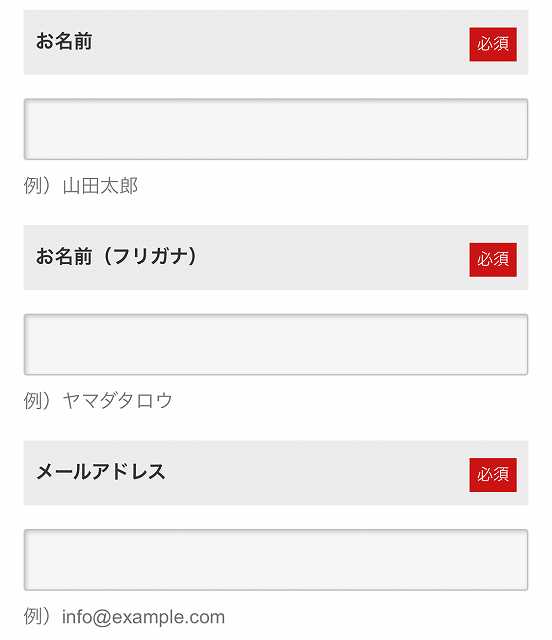
Task: Click the 例） prefix before info@example.com
Action: click(38, 616)
